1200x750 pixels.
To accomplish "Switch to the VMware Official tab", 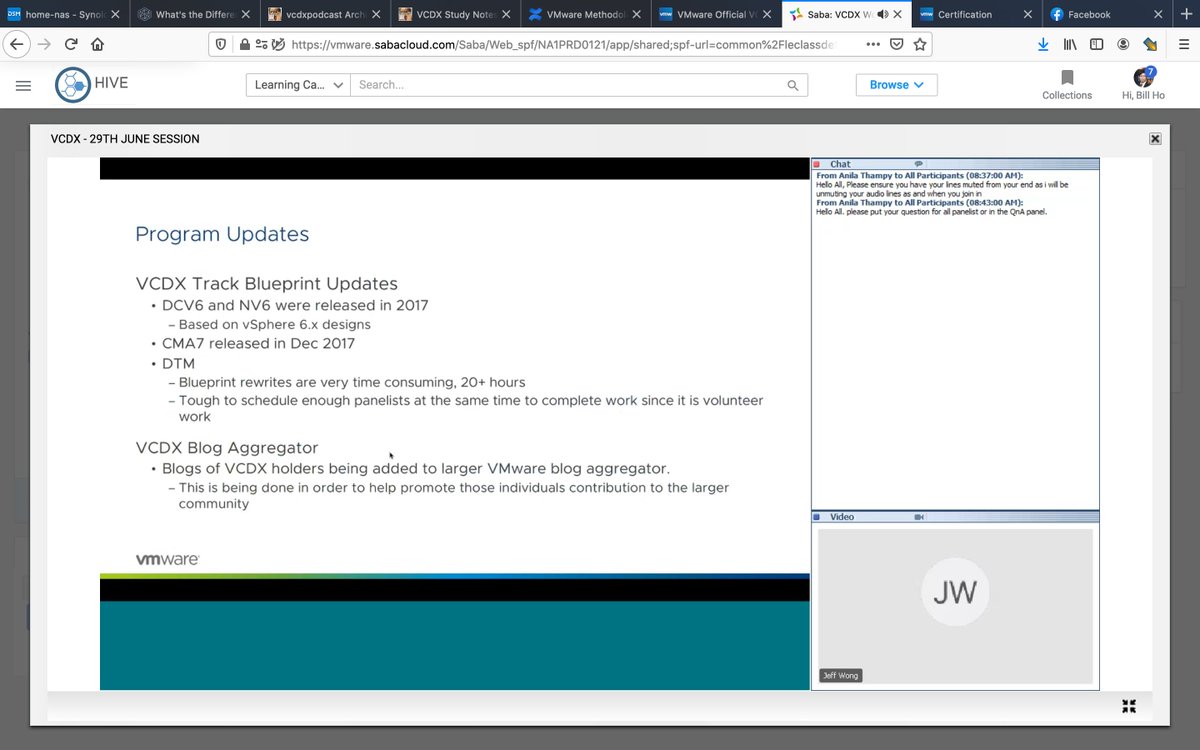I will pyautogui.click(x=715, y=14).
